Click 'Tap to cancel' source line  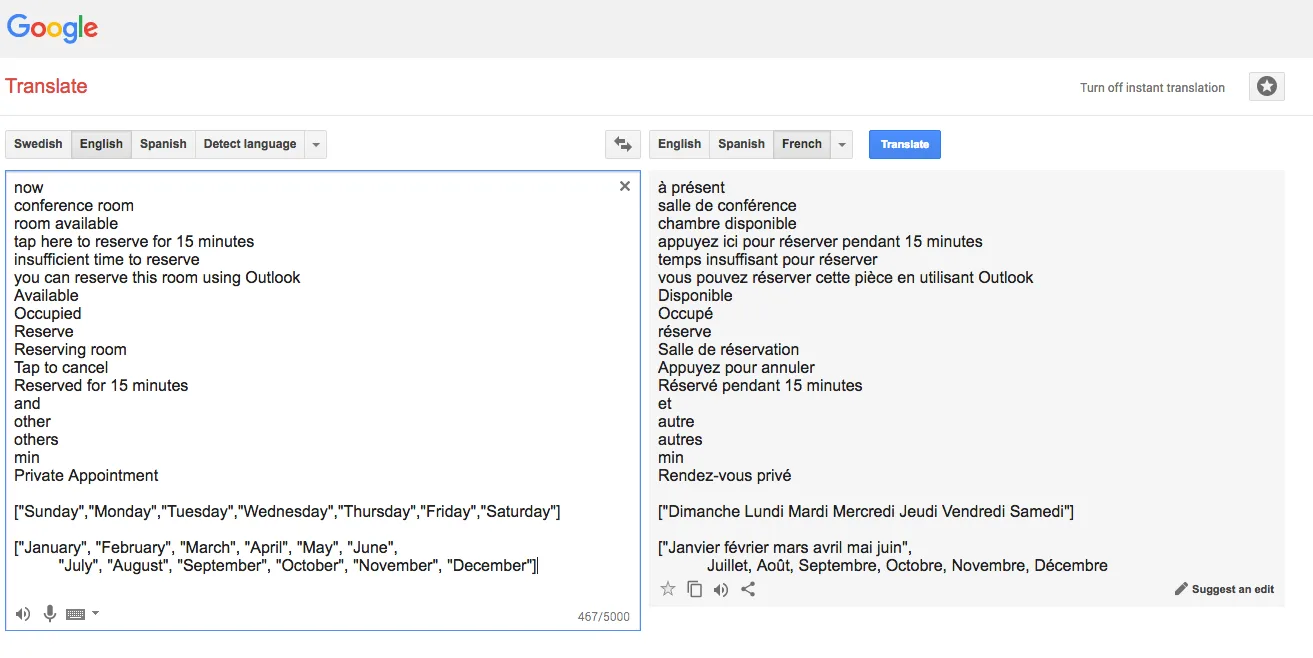coord(61,368)
